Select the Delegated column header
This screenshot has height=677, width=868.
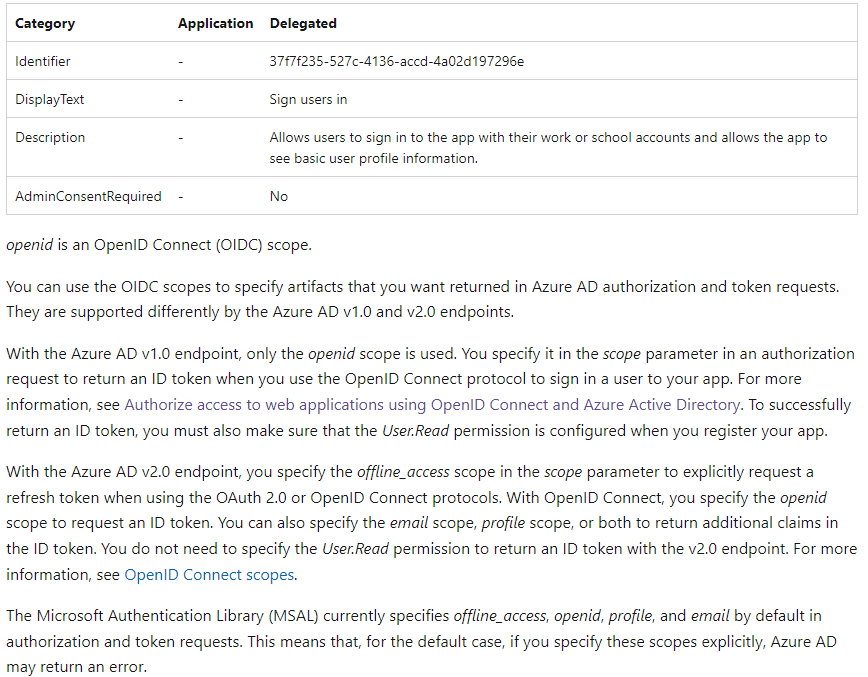(303, 23)
